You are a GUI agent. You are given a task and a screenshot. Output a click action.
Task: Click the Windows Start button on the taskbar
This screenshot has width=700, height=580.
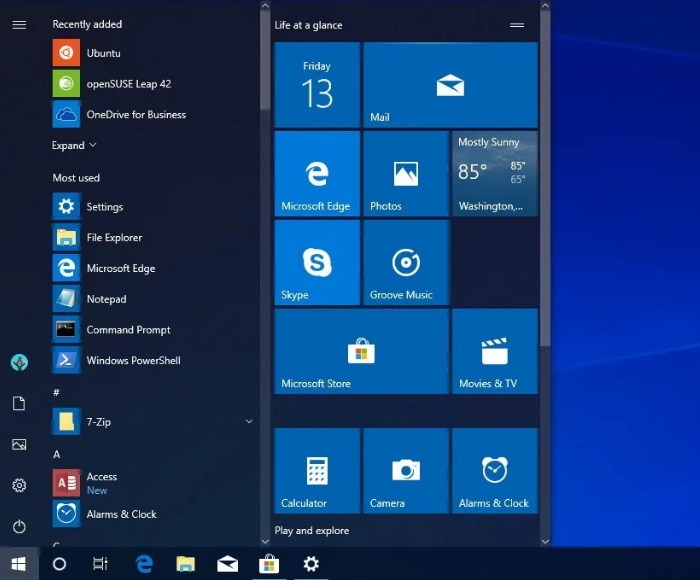coord(19,564)
